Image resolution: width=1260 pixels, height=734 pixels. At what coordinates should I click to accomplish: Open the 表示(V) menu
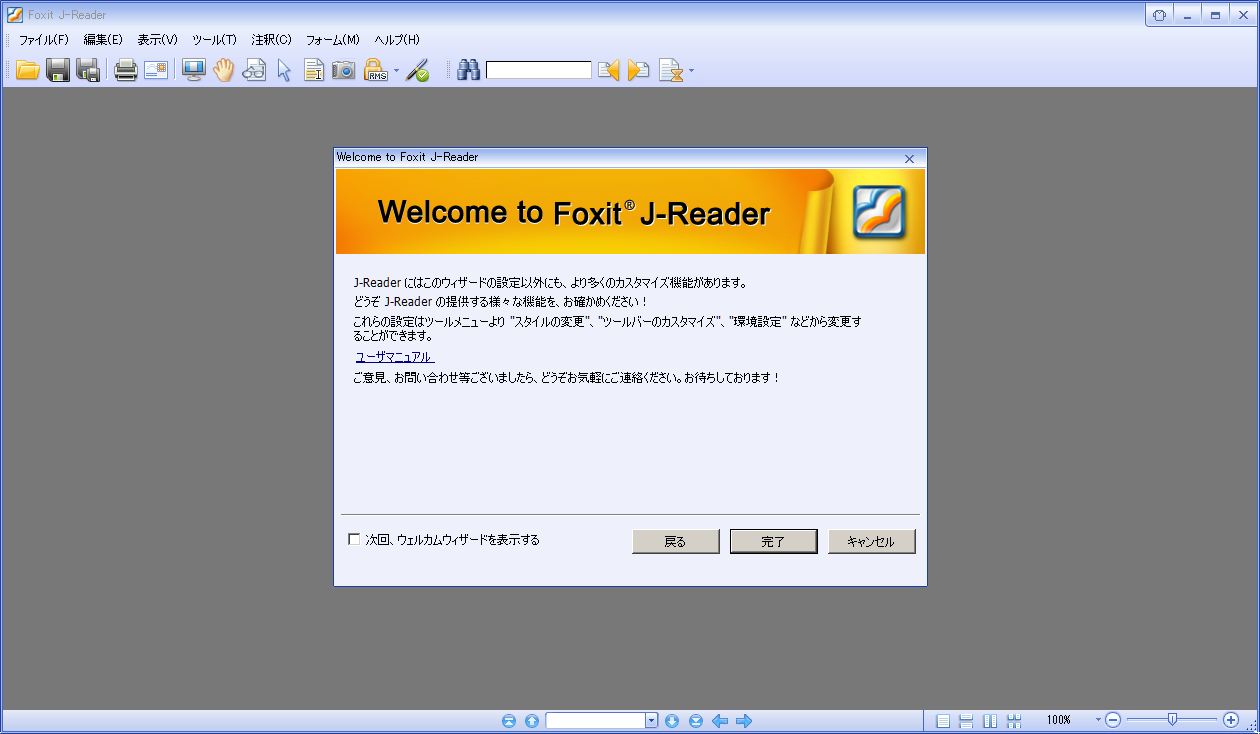tap(157, 40)
